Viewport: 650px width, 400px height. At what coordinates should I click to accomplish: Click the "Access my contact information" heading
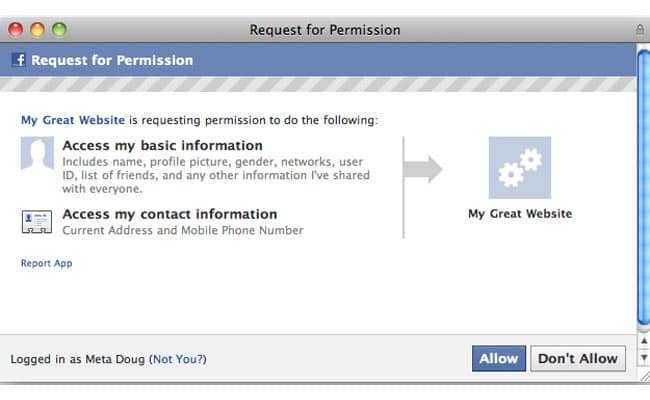[169, 214]
